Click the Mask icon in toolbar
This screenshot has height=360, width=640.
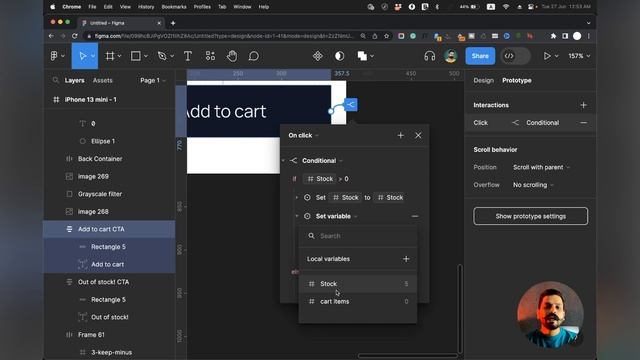pyautogui.click(x=339, y=56)
